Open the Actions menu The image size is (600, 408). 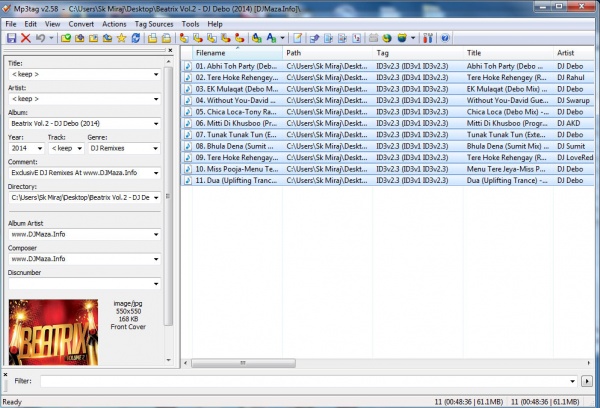click(114, 24)
